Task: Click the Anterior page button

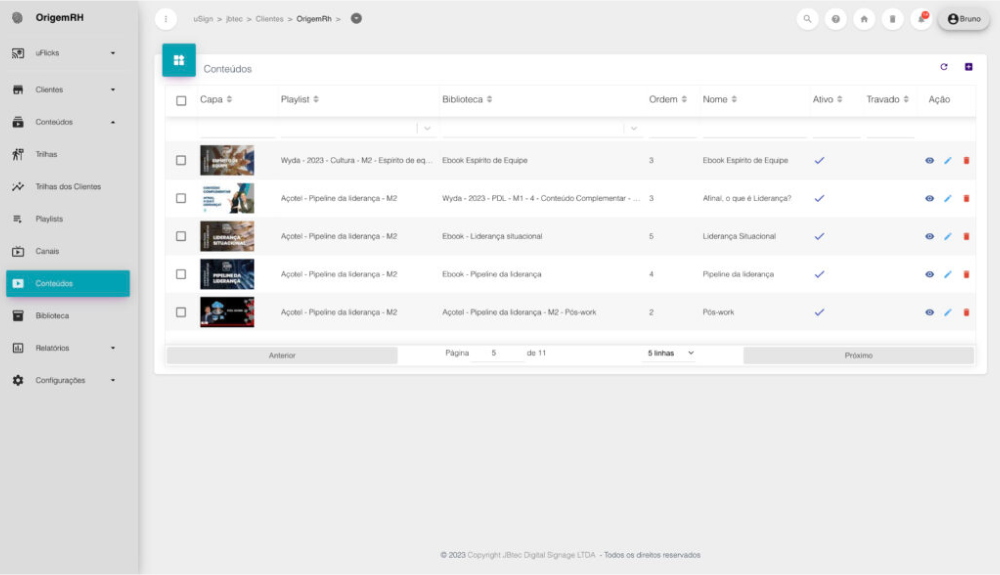Action: point(282,355)
